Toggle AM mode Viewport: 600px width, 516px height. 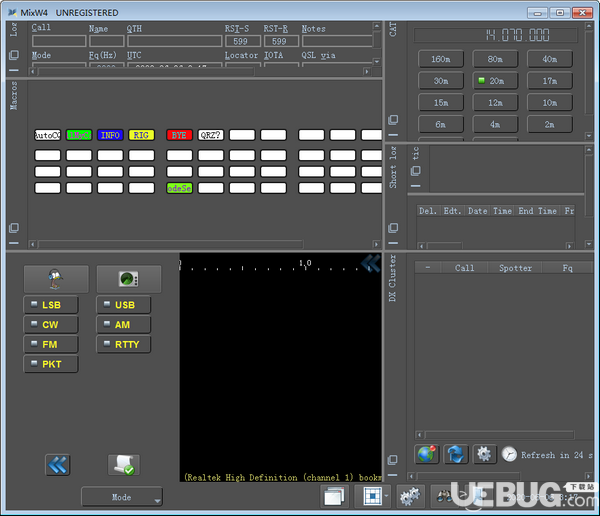[124, 325]
